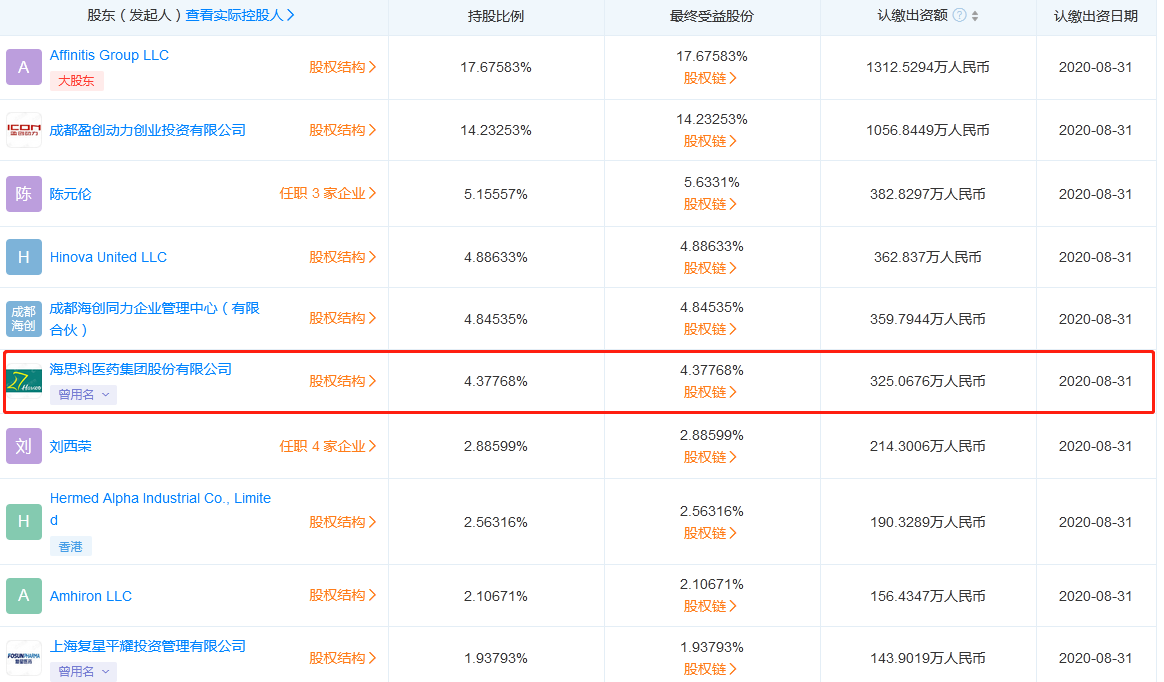Open 股权结构 for 成都盈创动力
The image size is (1164, 682).
pos(342,130)
